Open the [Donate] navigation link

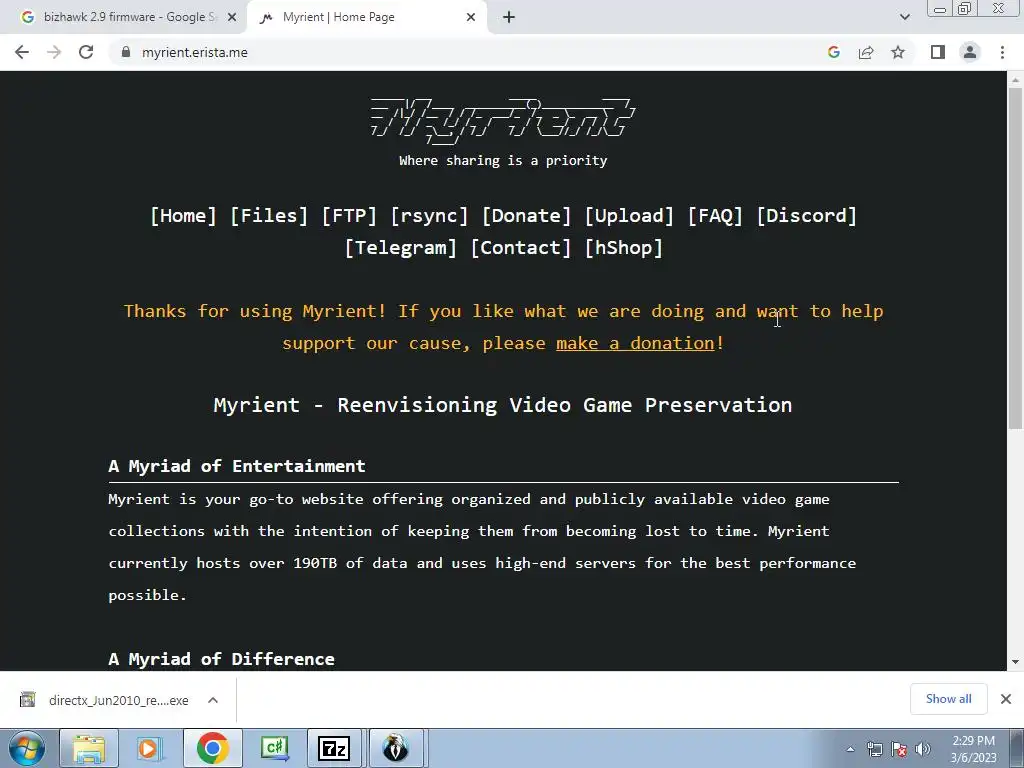(526, 216)
